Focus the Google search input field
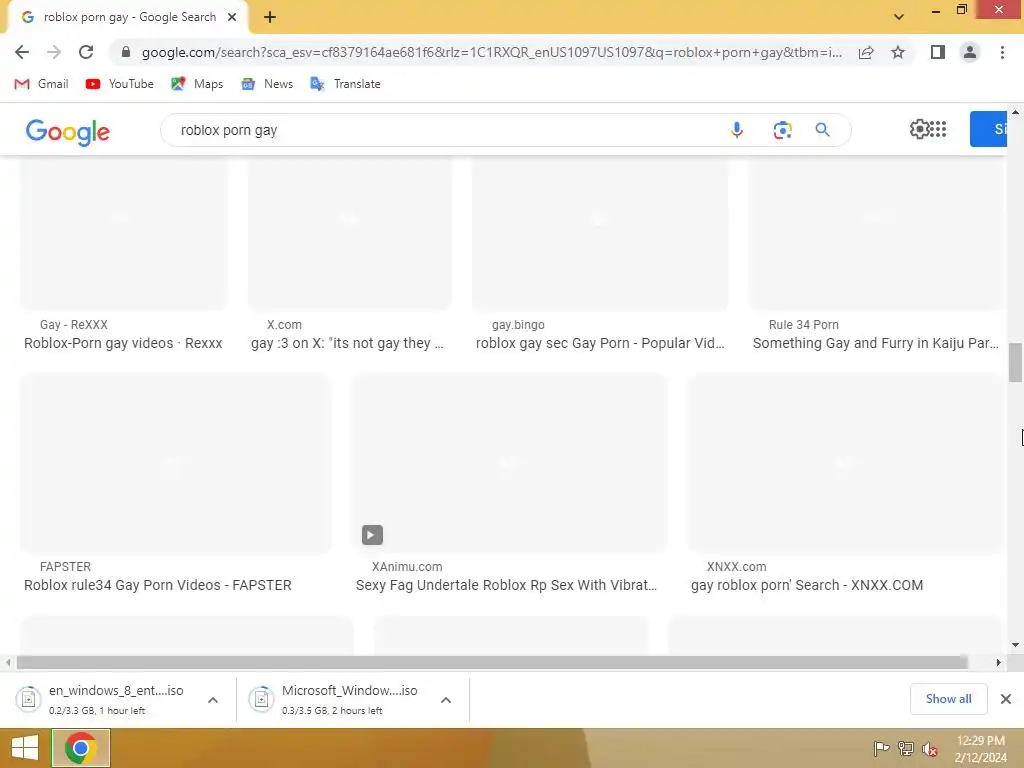The width and height of the screenshot is (1024, 768). click(444, 130)
